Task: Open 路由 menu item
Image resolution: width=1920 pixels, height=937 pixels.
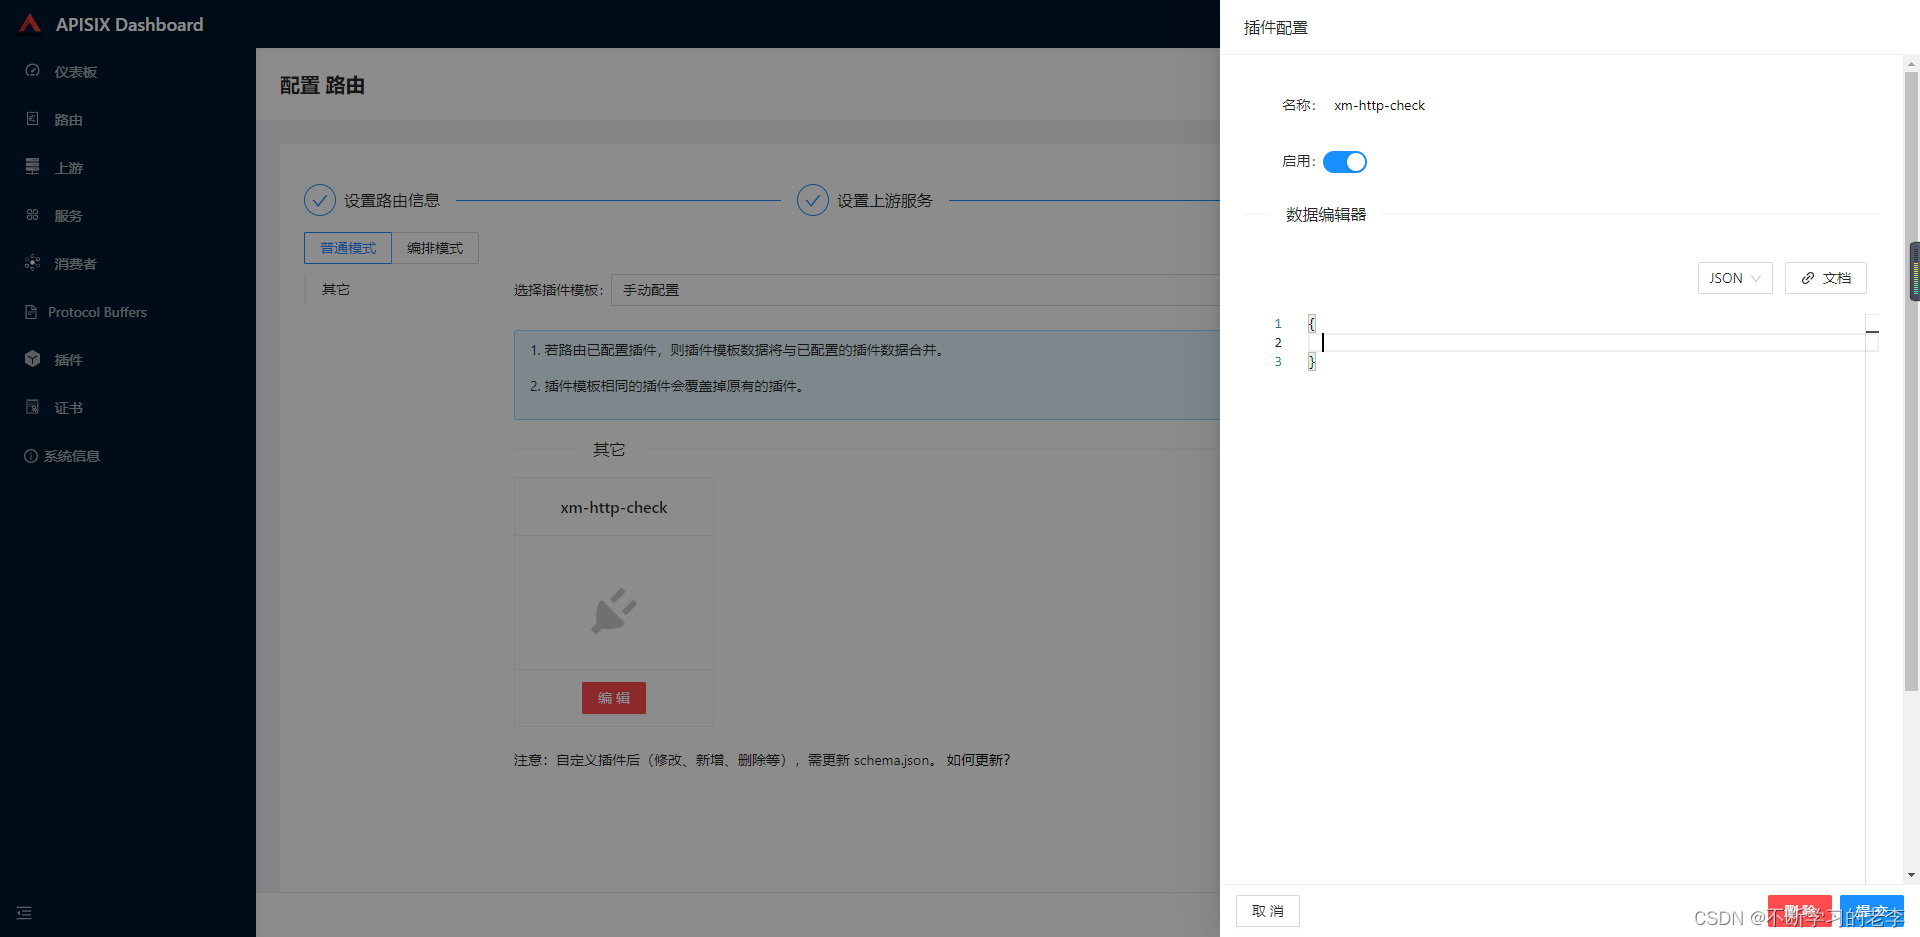Action: click(128, 120)
